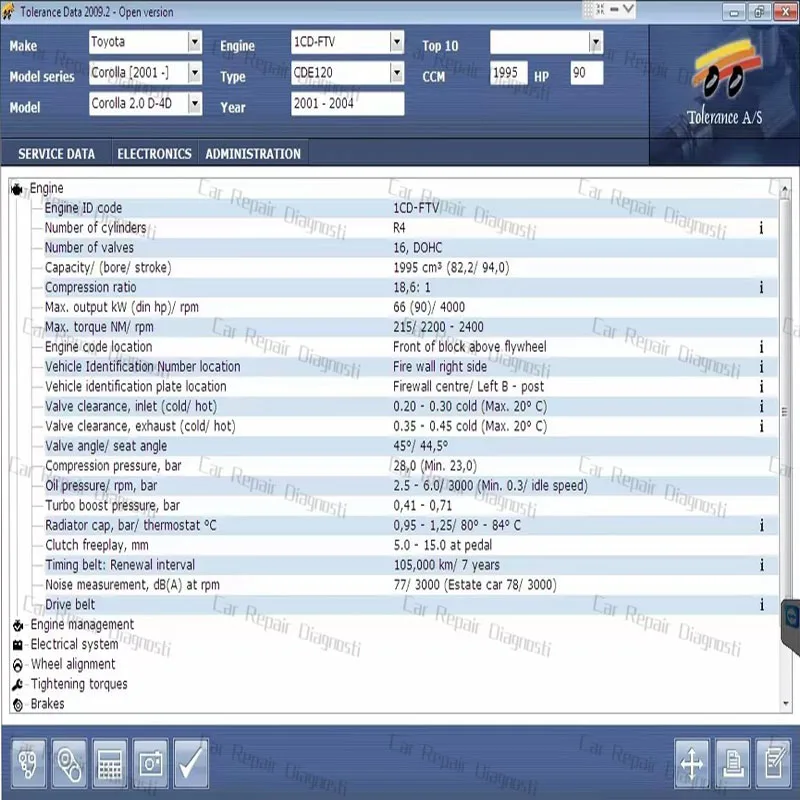Show info for Valve clearance exhaust row
Image resolution: width=800 pixels, height=800 pixels.
pos(761,427)
